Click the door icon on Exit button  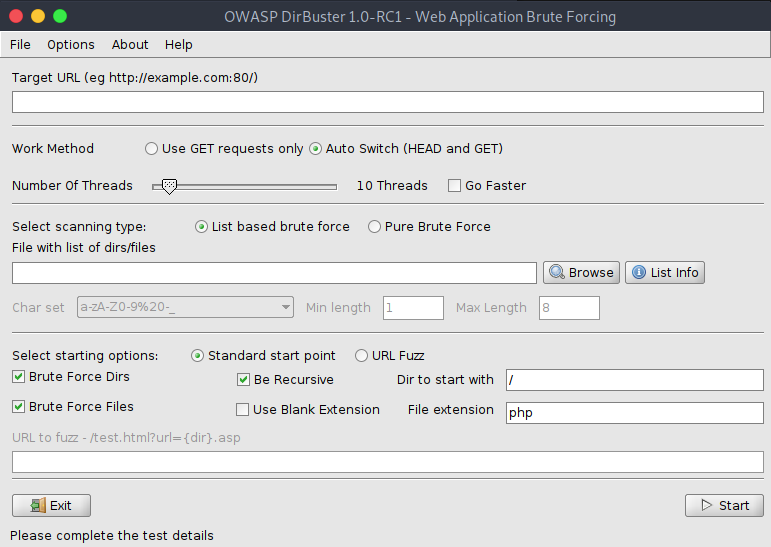tap(38, 505)
